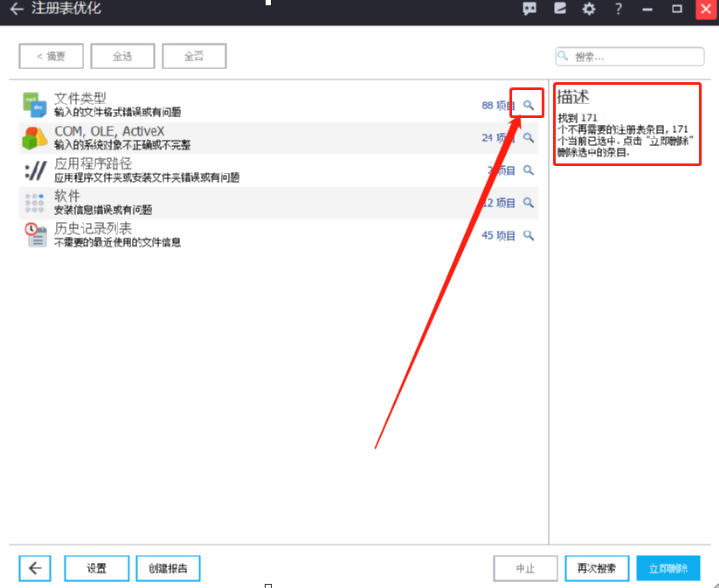The width and height of the screenshot is (719, 588).
Task: Select the 软件 title text
Action: (67, 196)
